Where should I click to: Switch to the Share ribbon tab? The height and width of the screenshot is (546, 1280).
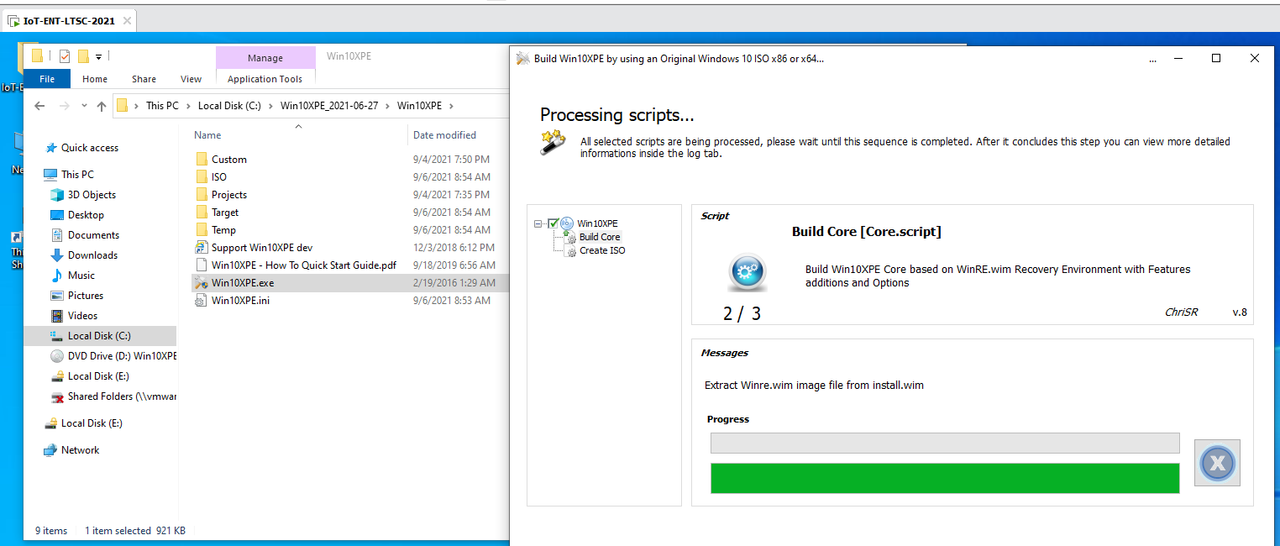click(x=144, y=79)
